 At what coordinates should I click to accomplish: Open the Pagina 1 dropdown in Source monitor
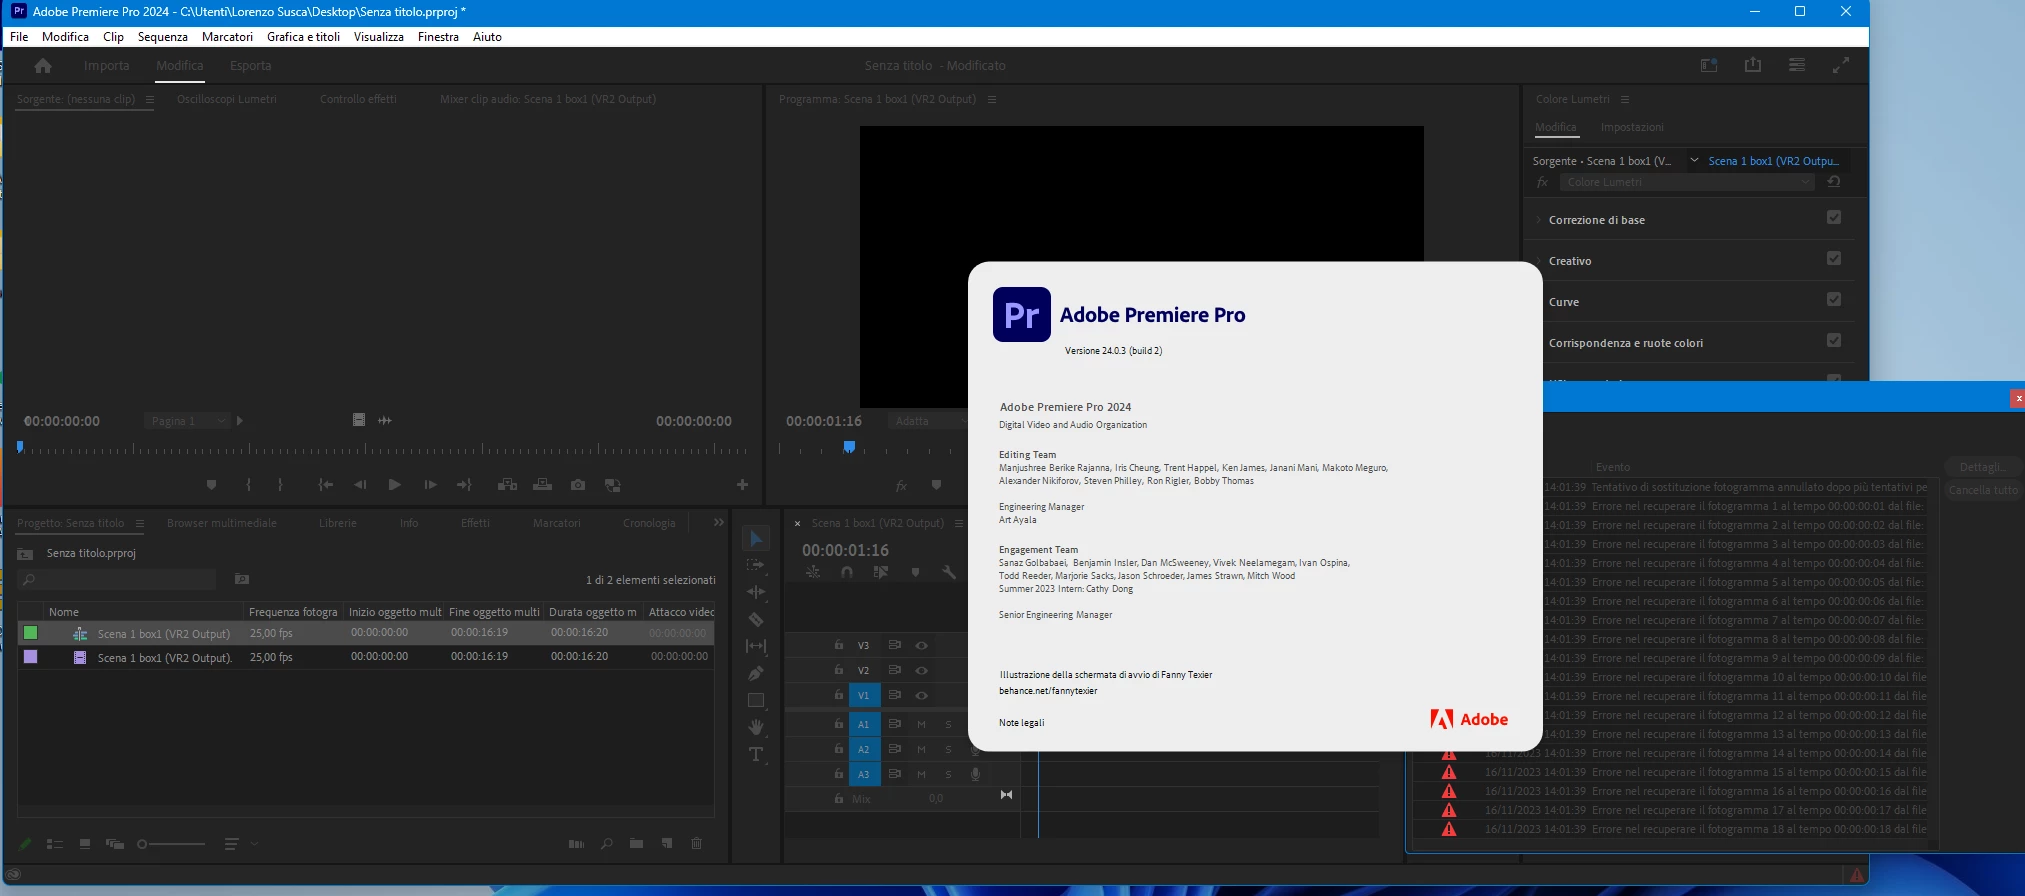click(x=187, y=421)
